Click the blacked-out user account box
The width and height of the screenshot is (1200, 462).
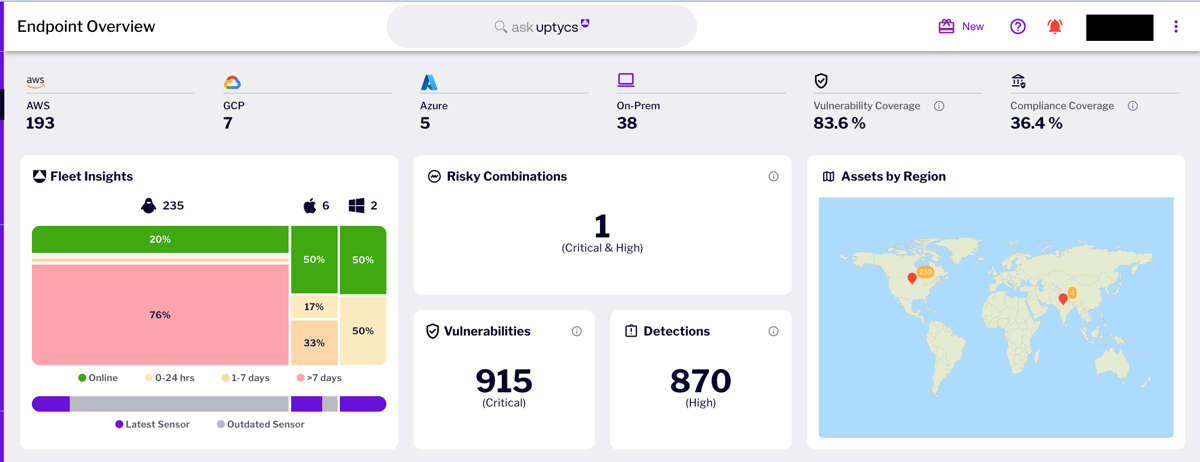(x=1120, y=27)
